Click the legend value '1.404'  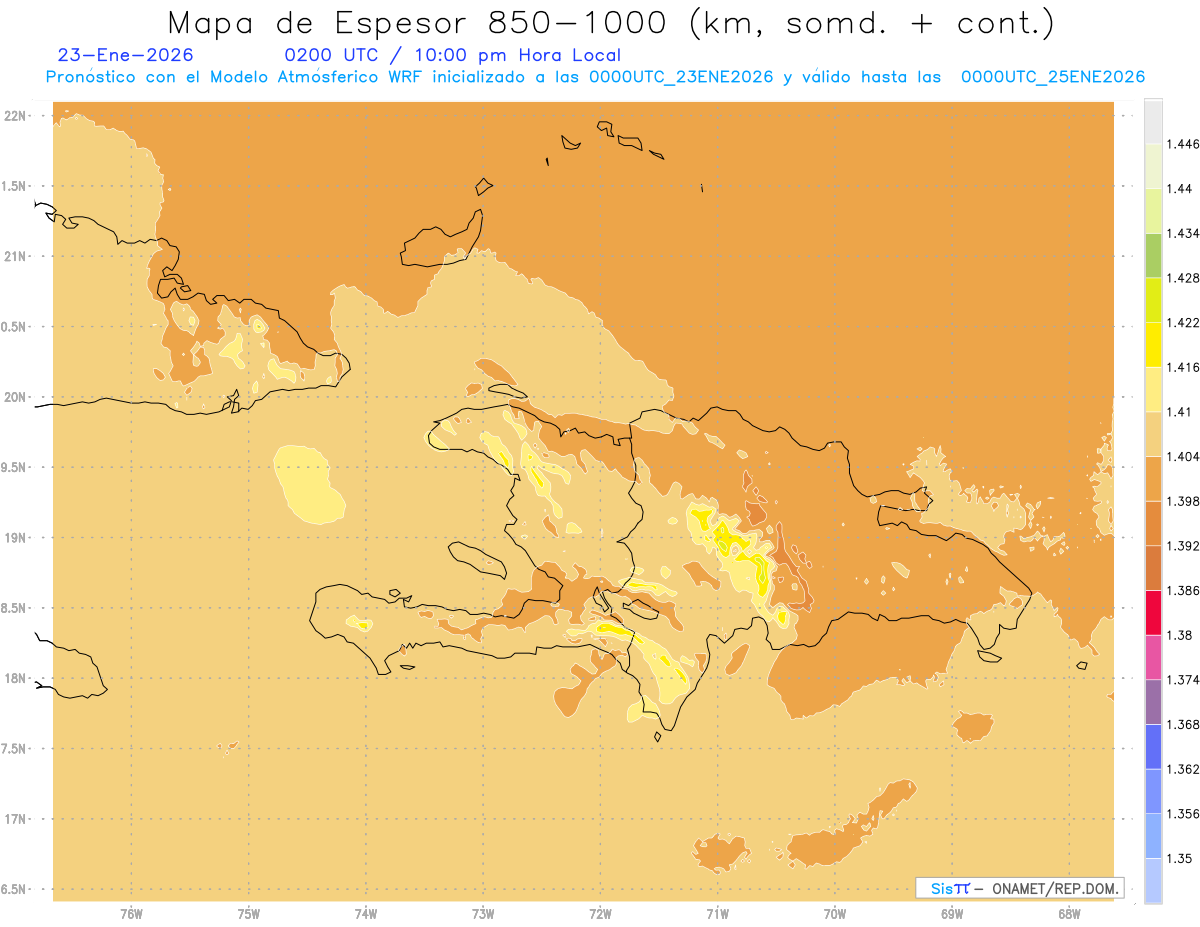[1185, 456]
